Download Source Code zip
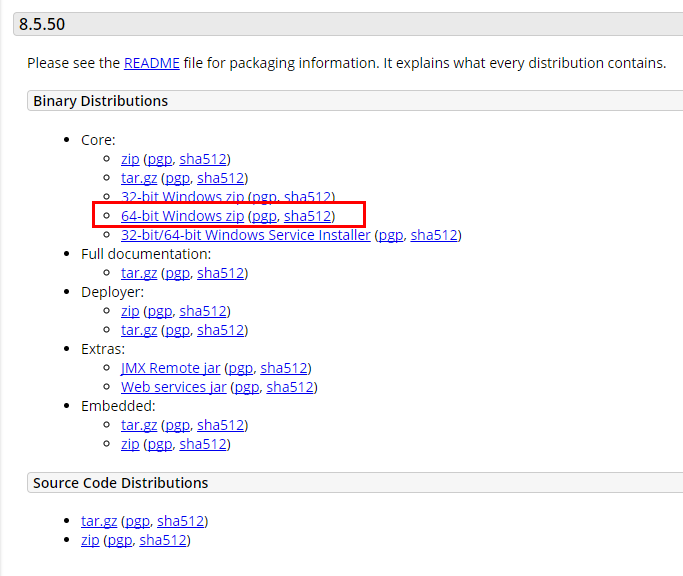This screenshot has height=576, width=683. 90,540
